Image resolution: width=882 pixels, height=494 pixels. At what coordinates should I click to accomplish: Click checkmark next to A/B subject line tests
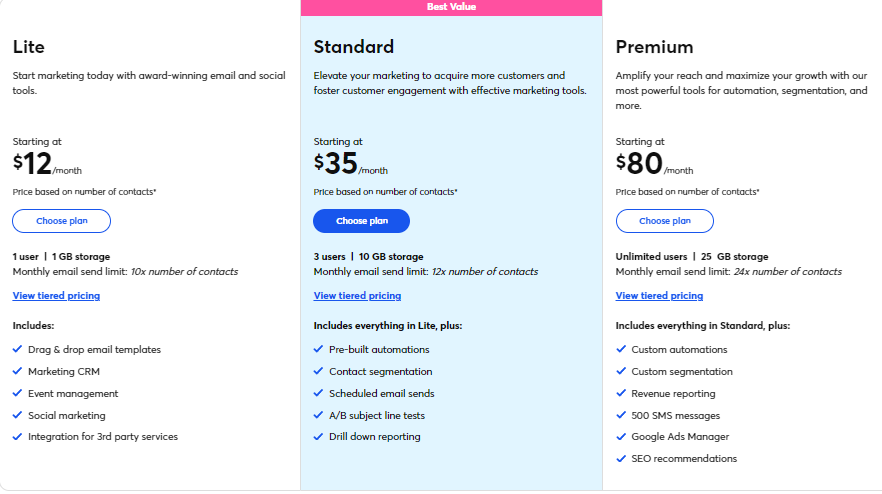(319, 415)
